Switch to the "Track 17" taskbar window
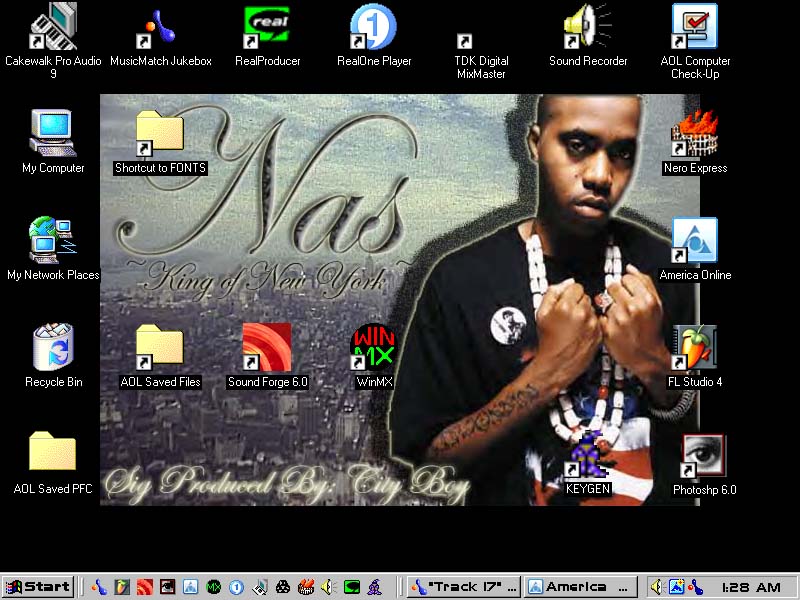This screenshot has width=800, height=600. tap(464, 587)
